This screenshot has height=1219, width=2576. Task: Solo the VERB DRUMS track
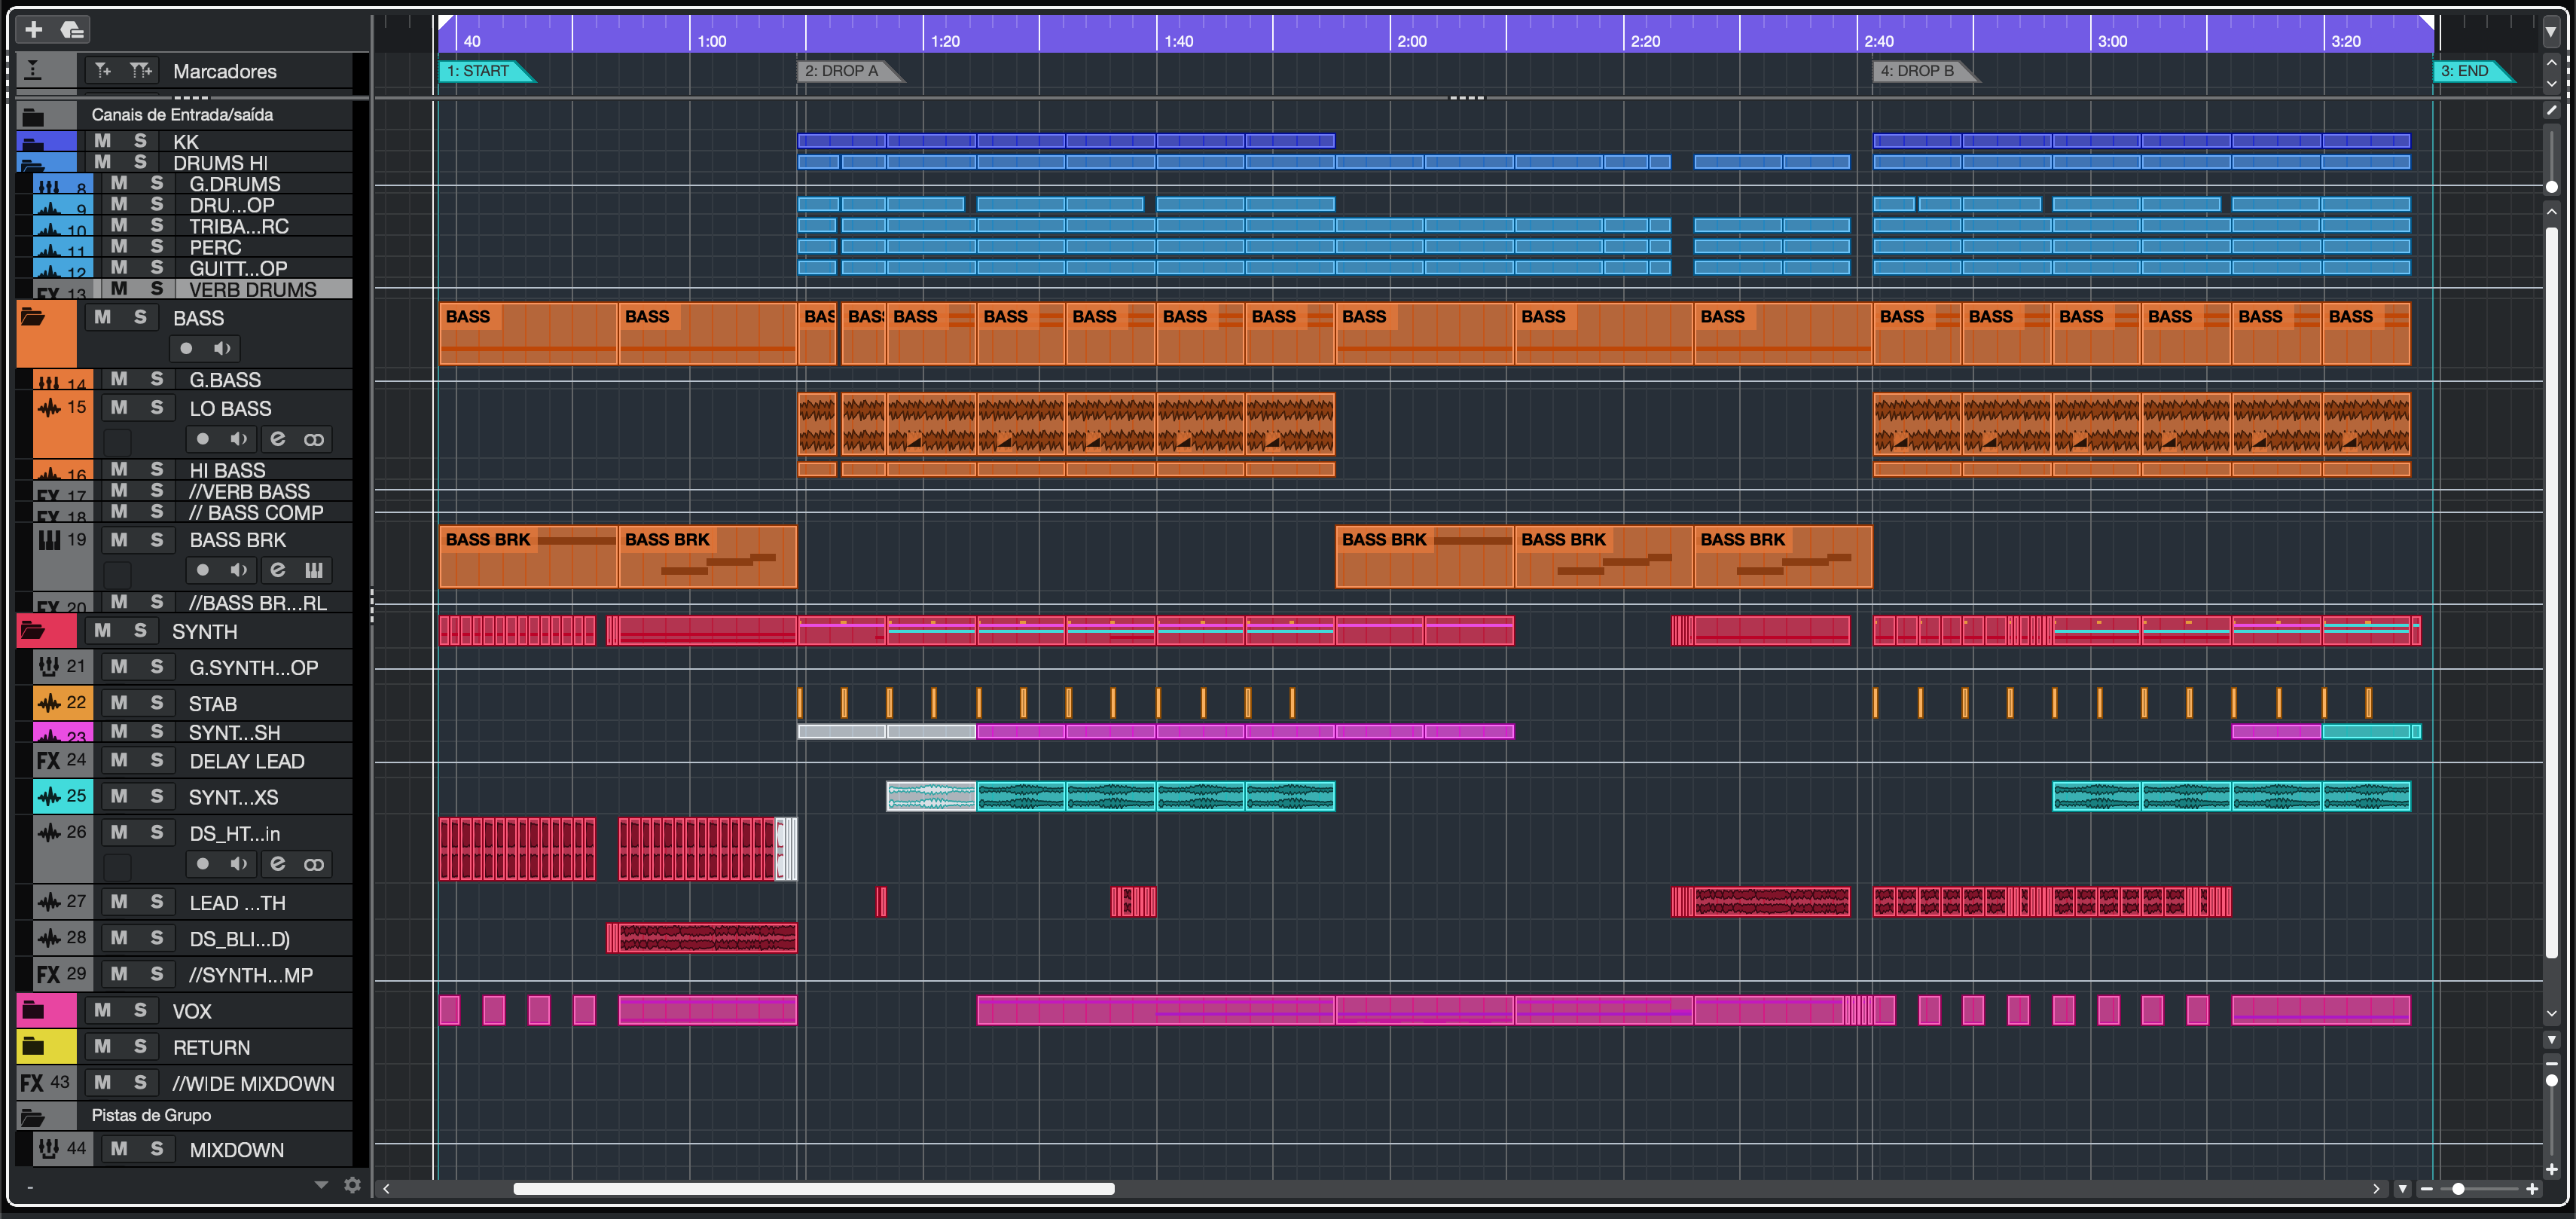pos(157,288)
